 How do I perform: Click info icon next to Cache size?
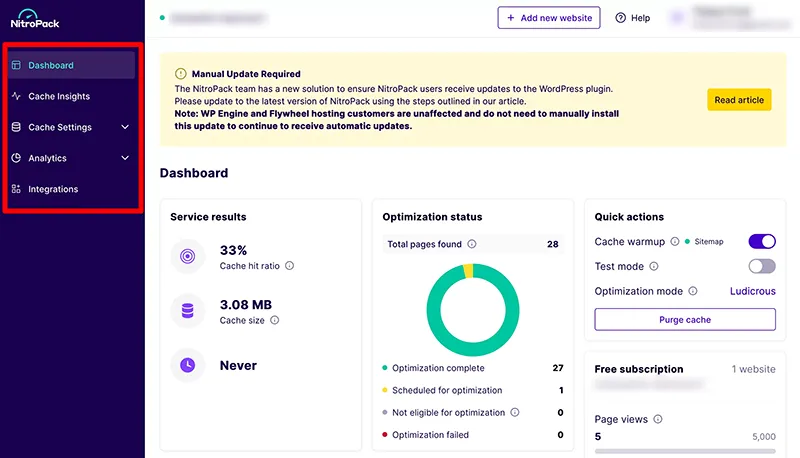pyautogui.click(x=274, y=320)
